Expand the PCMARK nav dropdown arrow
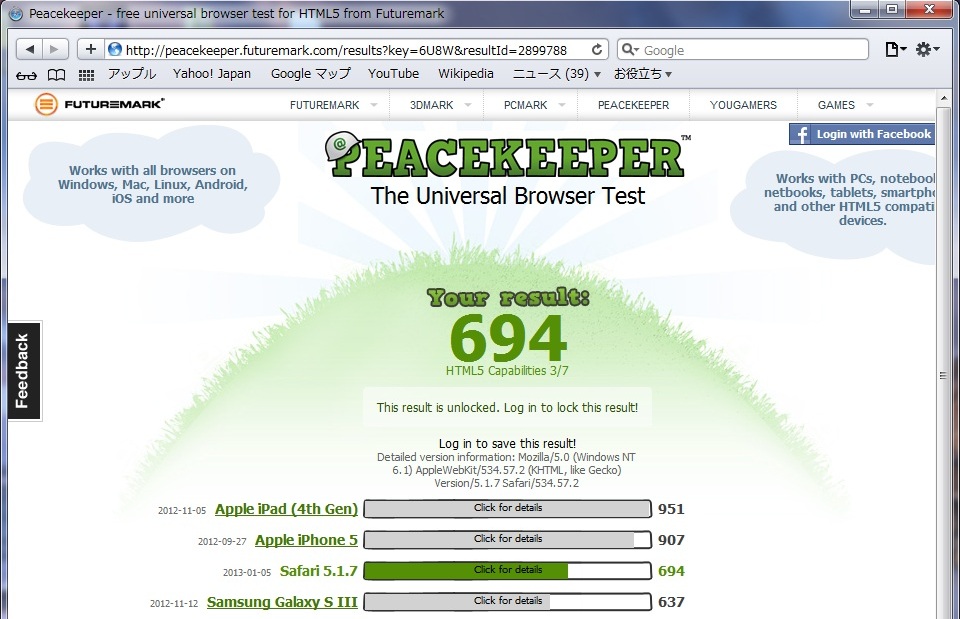Viewport: 960px width, 619px height. (562, 105)
